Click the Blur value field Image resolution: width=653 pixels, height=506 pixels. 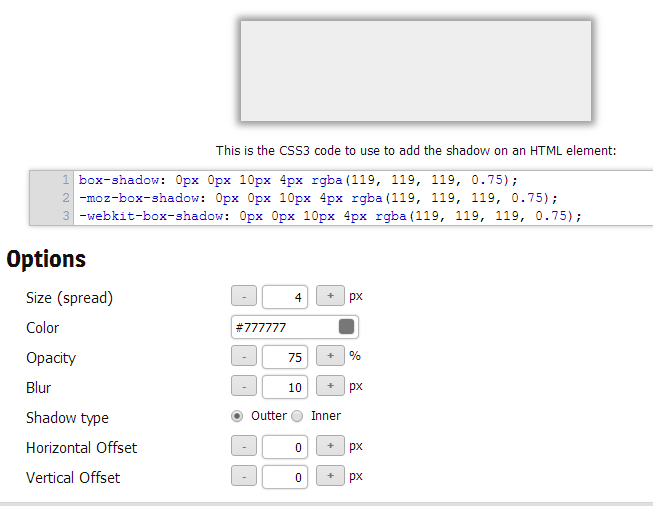pos(285,387)
